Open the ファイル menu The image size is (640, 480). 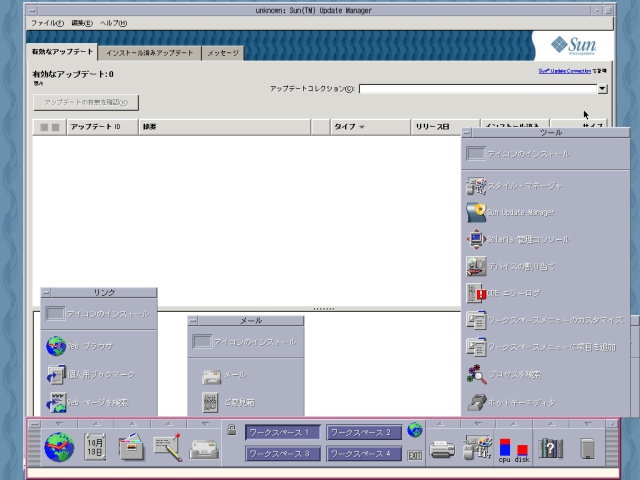[x=47, y=23]
